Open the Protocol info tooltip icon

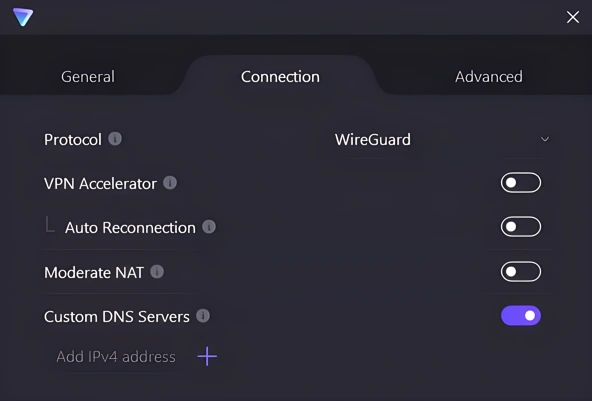pos(115,139)
